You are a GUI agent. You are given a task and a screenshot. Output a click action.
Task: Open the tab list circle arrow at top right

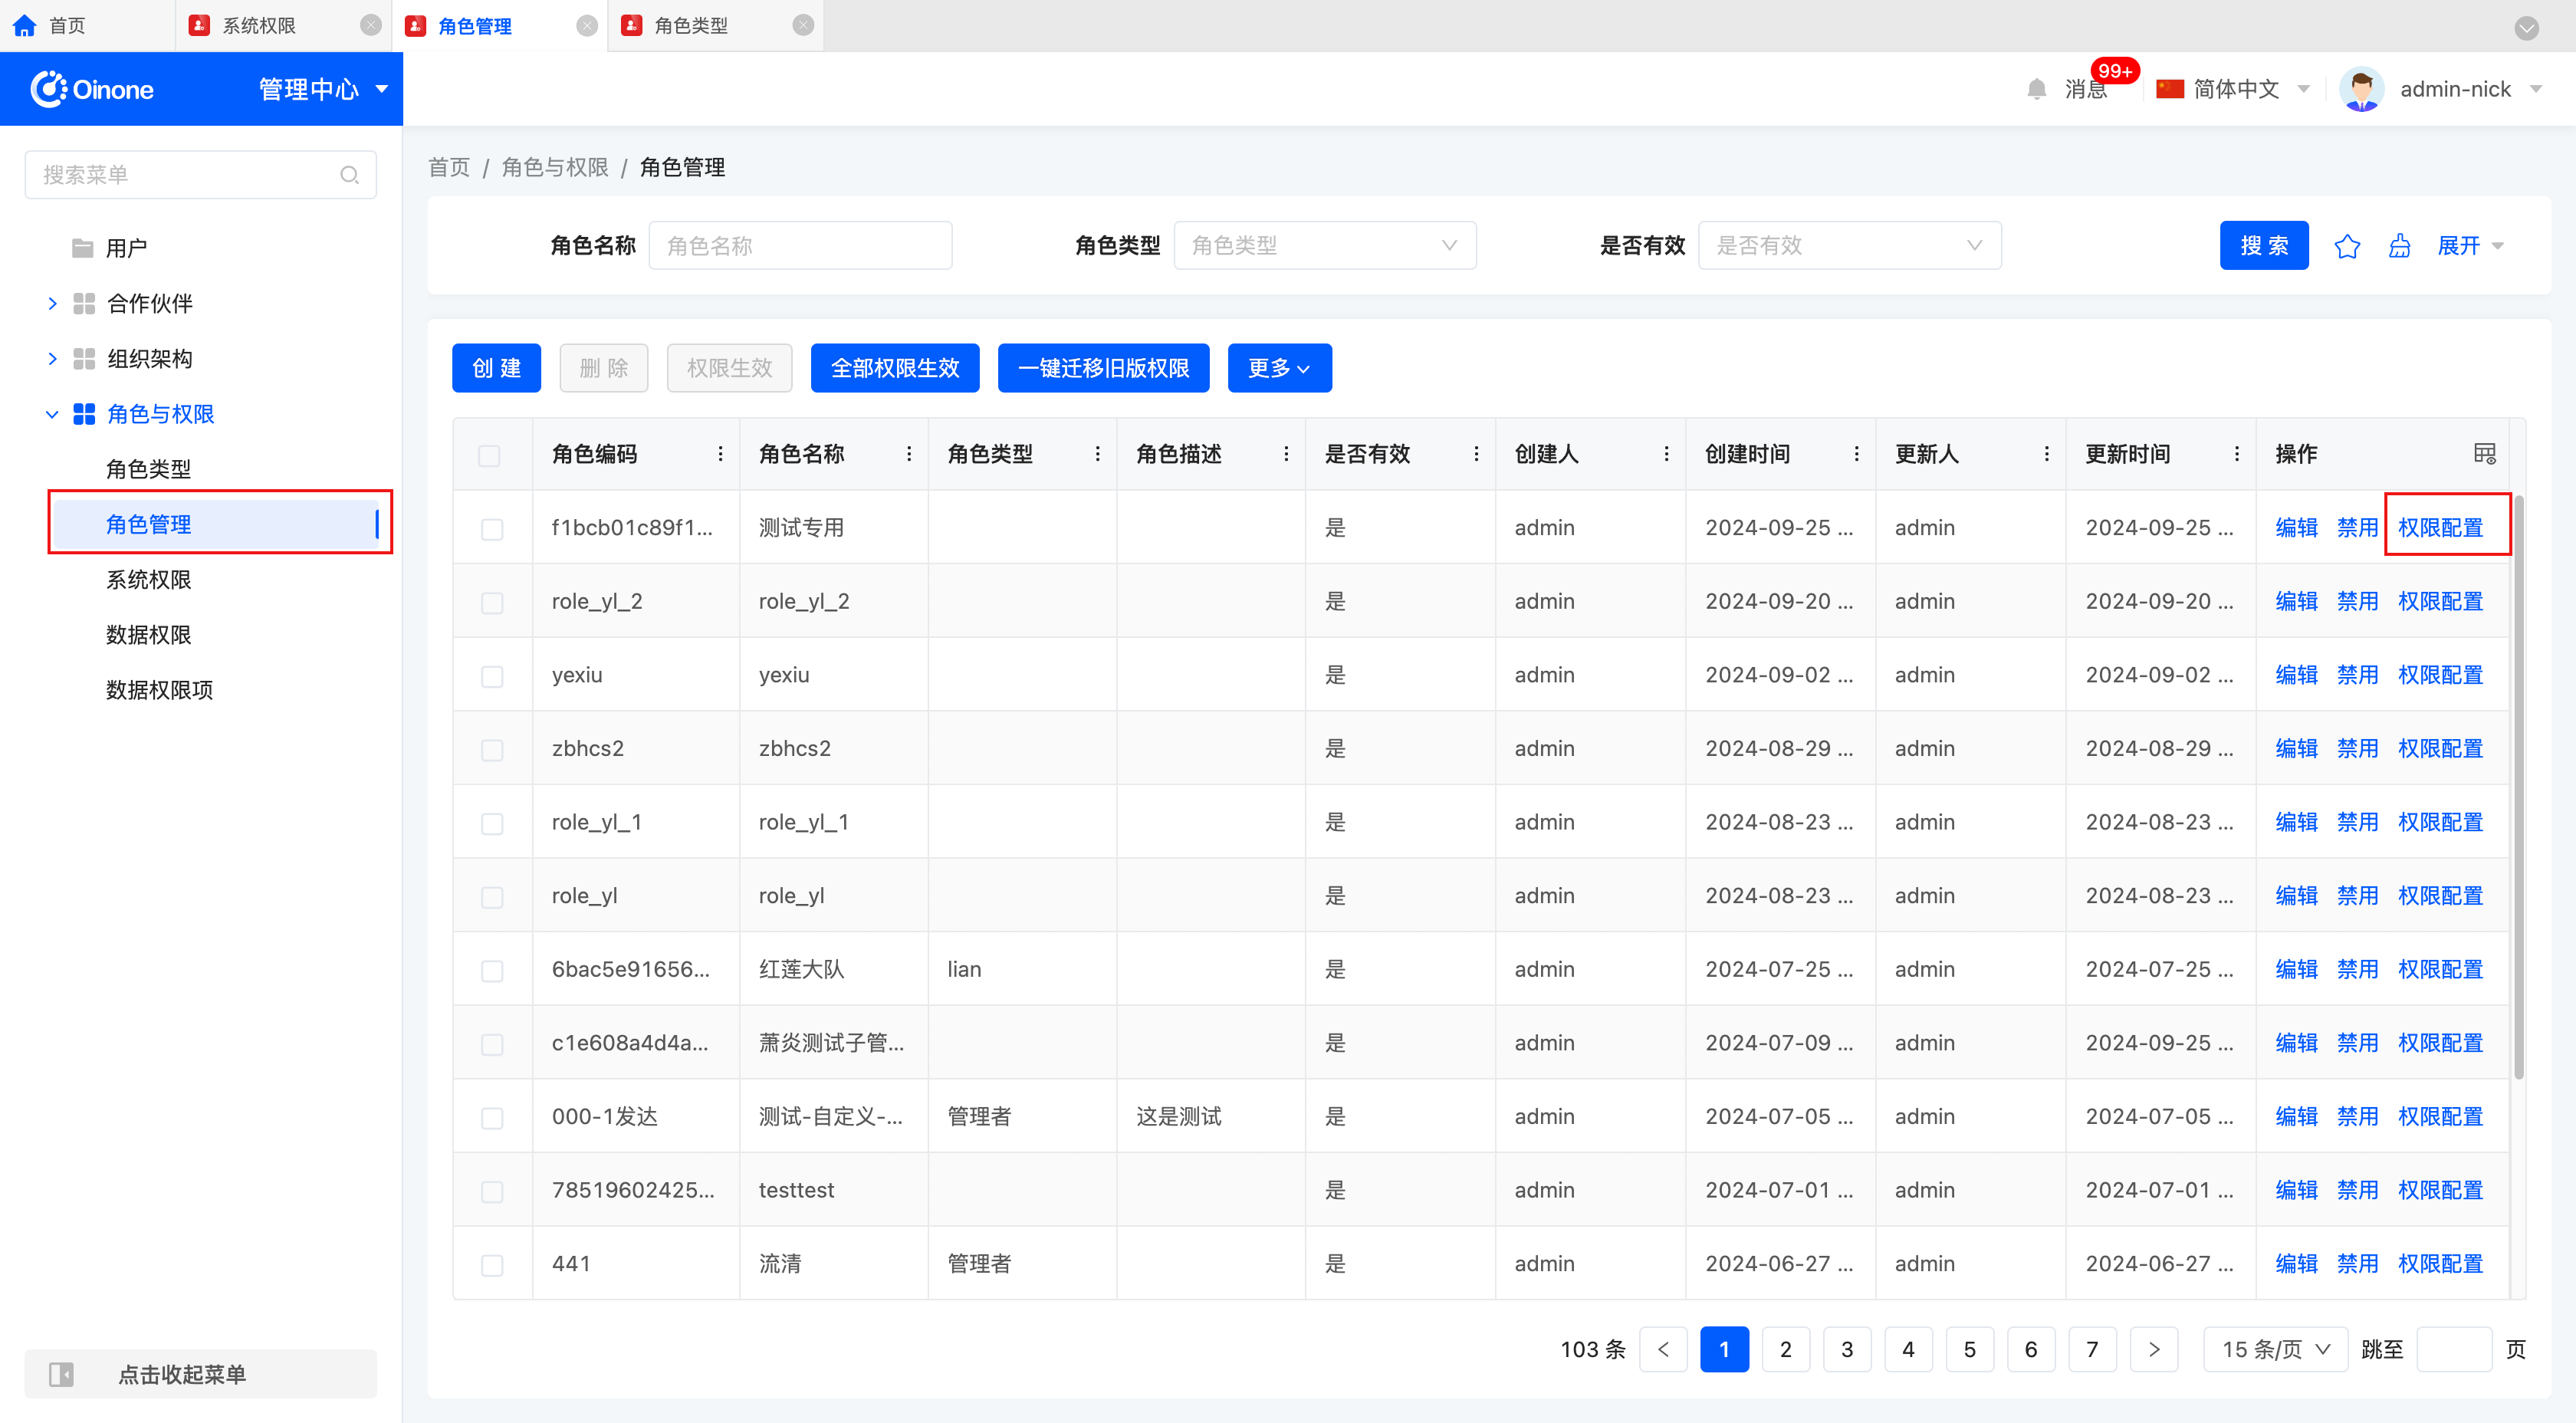coord(2527,27)
